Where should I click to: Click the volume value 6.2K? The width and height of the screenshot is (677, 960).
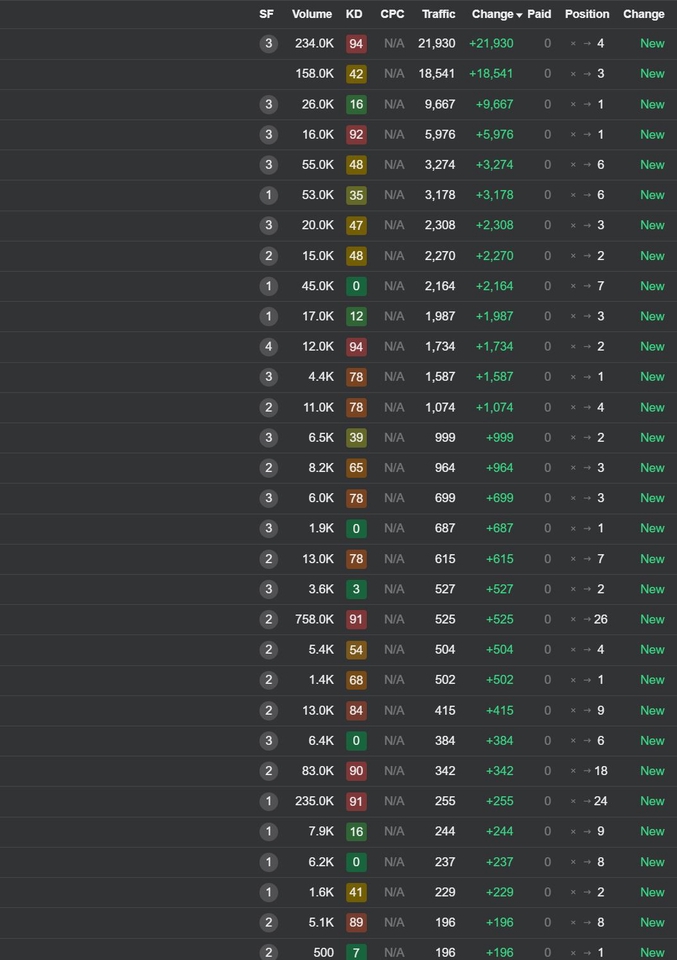[321, 861]
